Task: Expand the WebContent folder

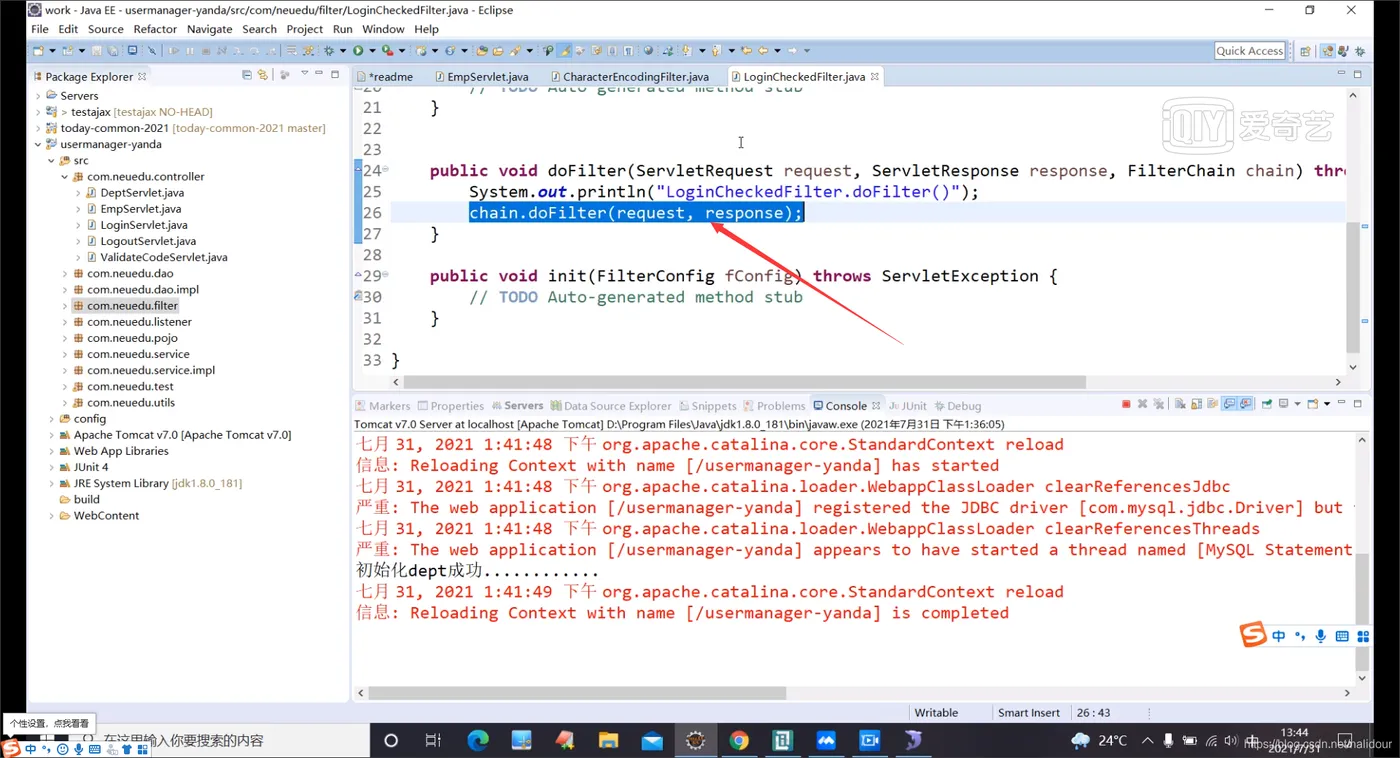Action: (x=52, y=516)
